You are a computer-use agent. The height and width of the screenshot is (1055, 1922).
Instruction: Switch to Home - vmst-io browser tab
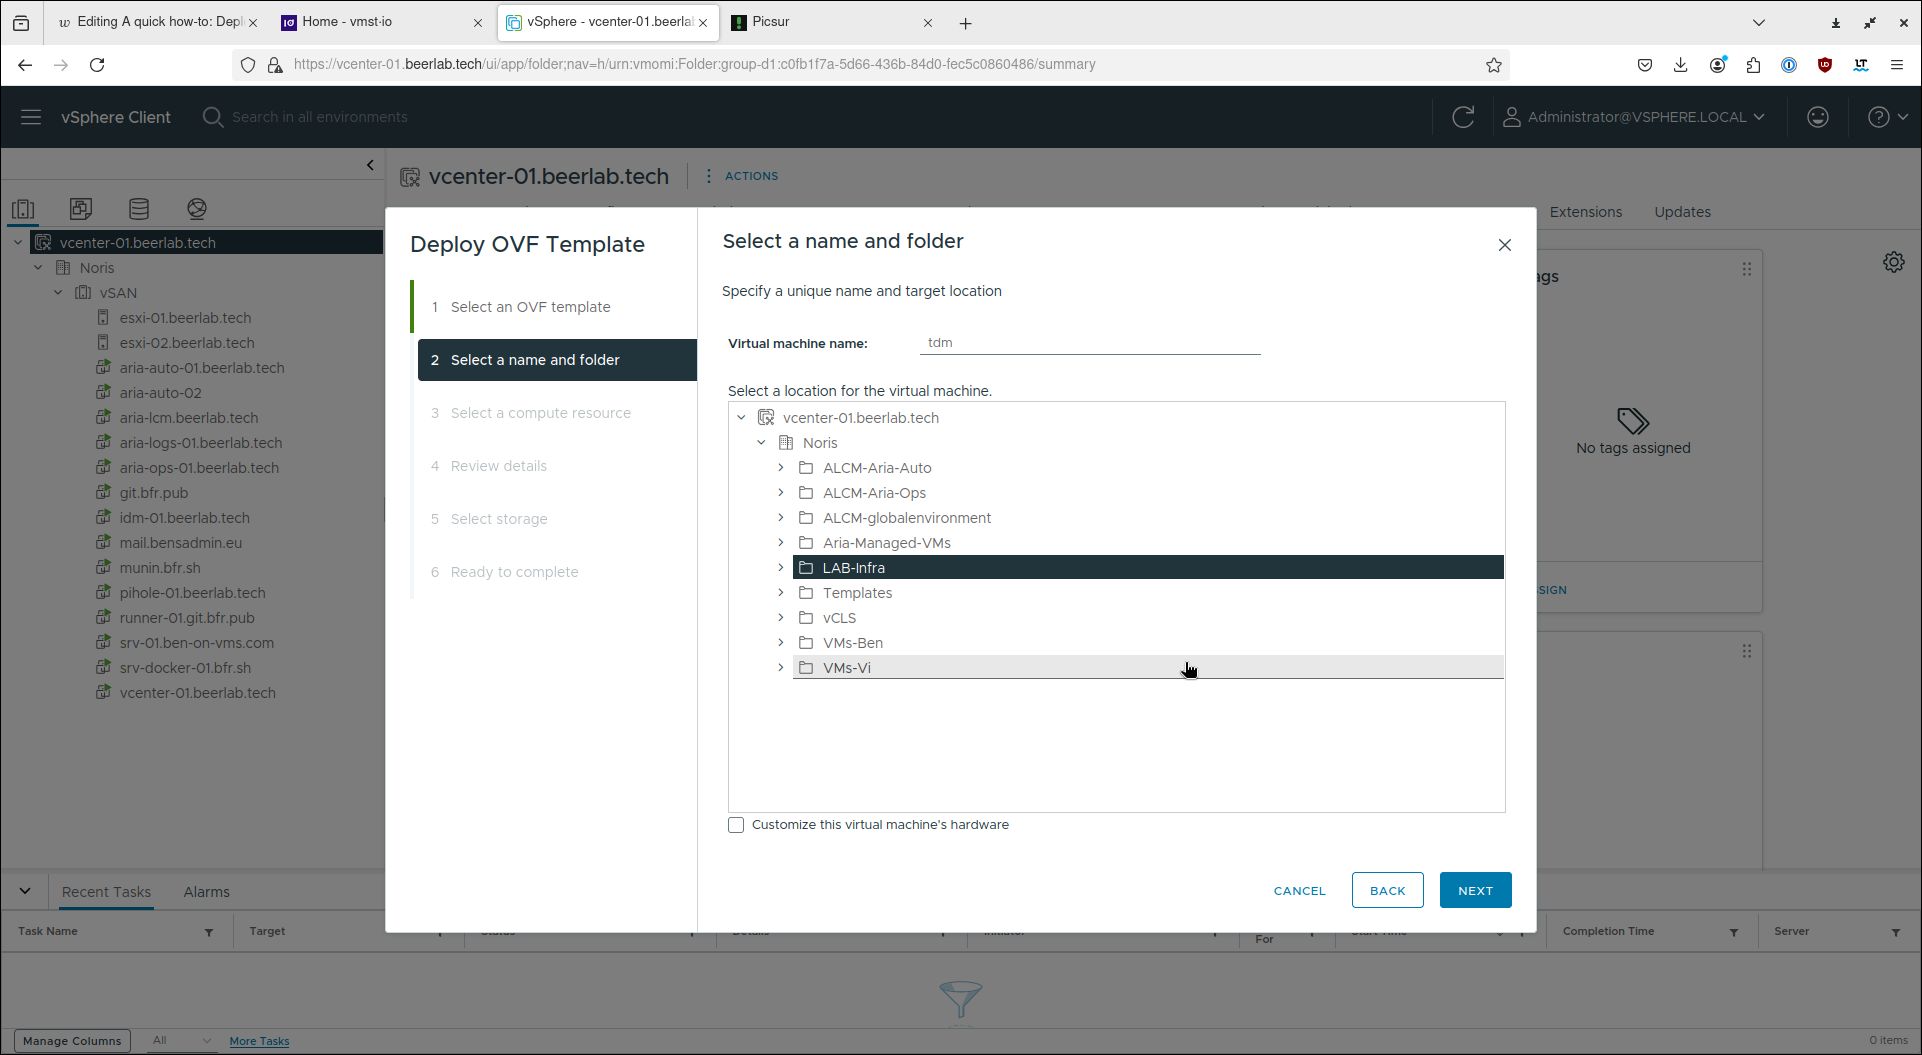pos(382,22)
